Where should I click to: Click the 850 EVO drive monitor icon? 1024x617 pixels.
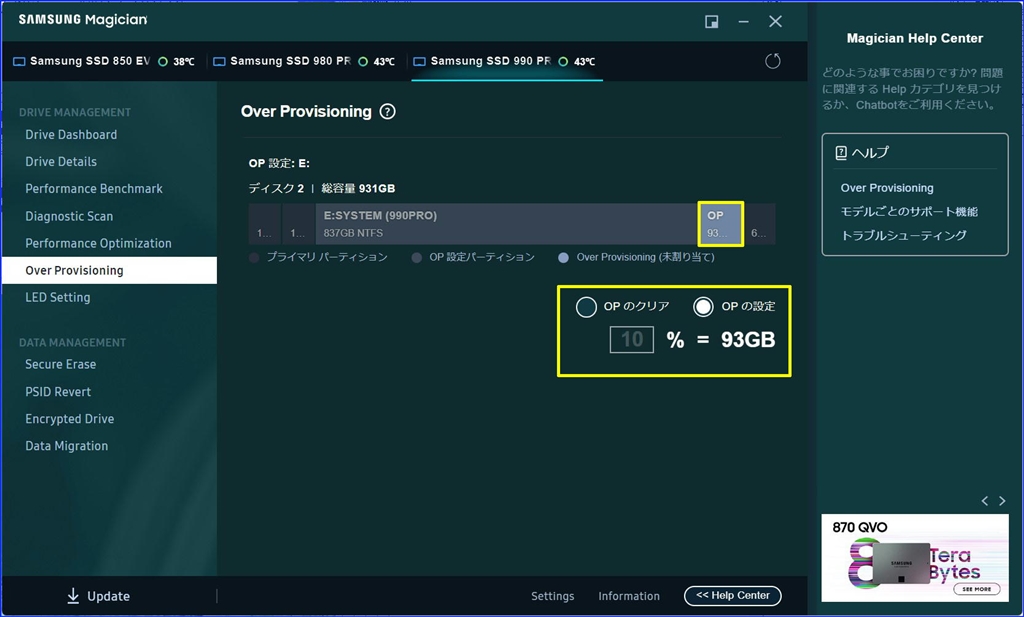[20, 61]
